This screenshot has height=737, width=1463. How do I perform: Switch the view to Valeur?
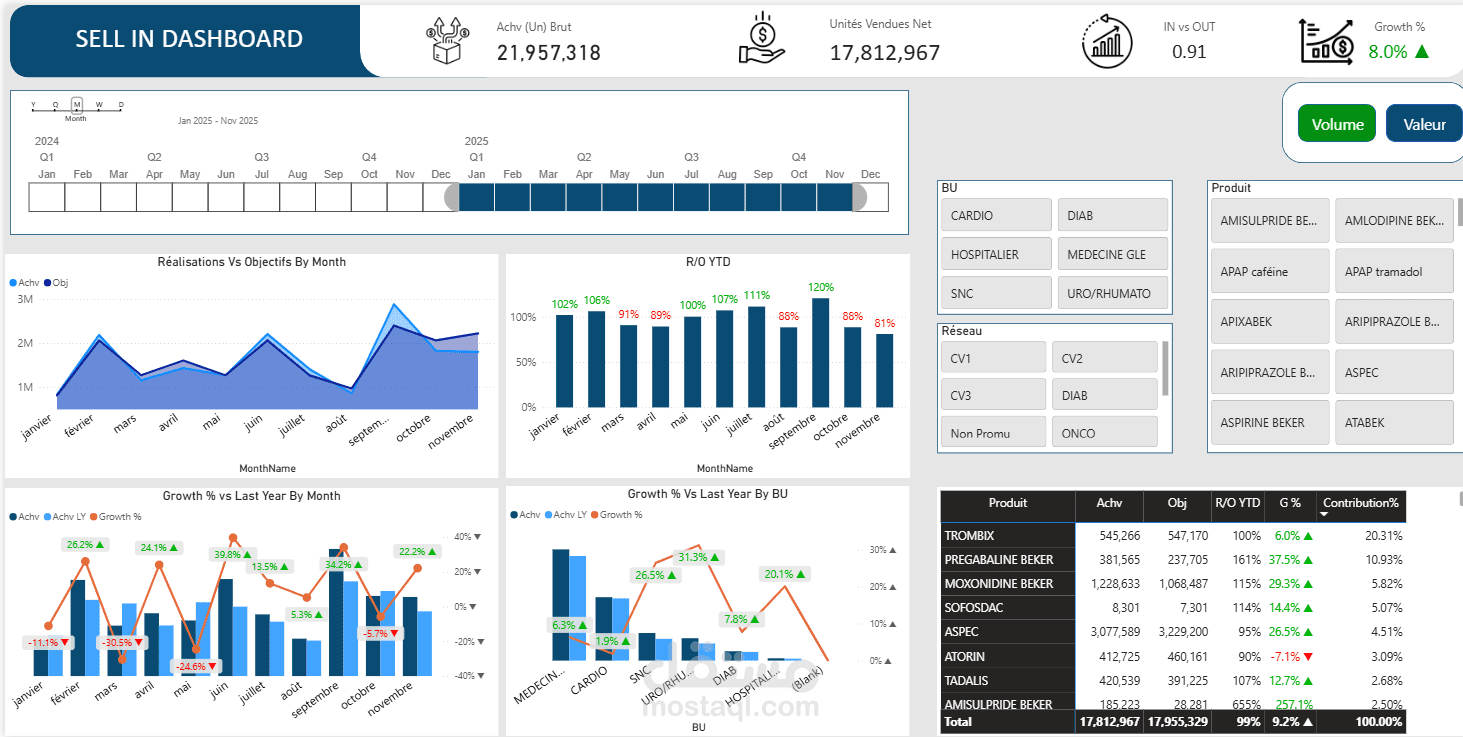point(1424,124)
